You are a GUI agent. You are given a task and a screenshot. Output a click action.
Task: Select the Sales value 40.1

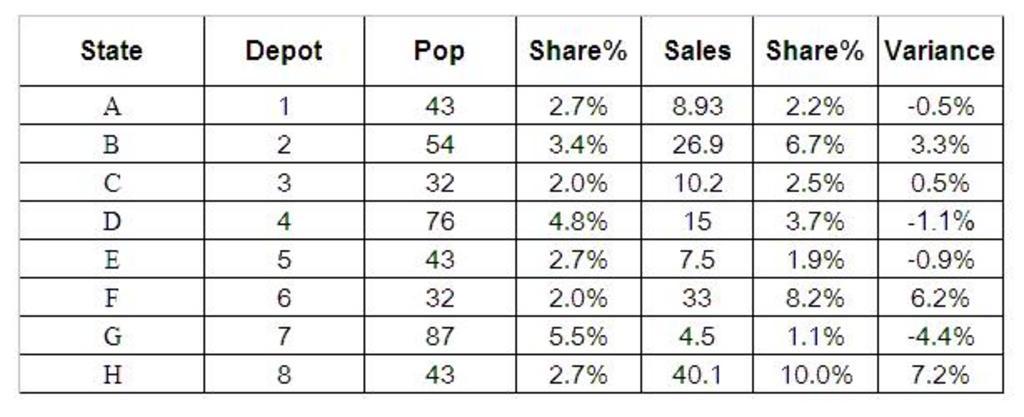pos(697,375)
